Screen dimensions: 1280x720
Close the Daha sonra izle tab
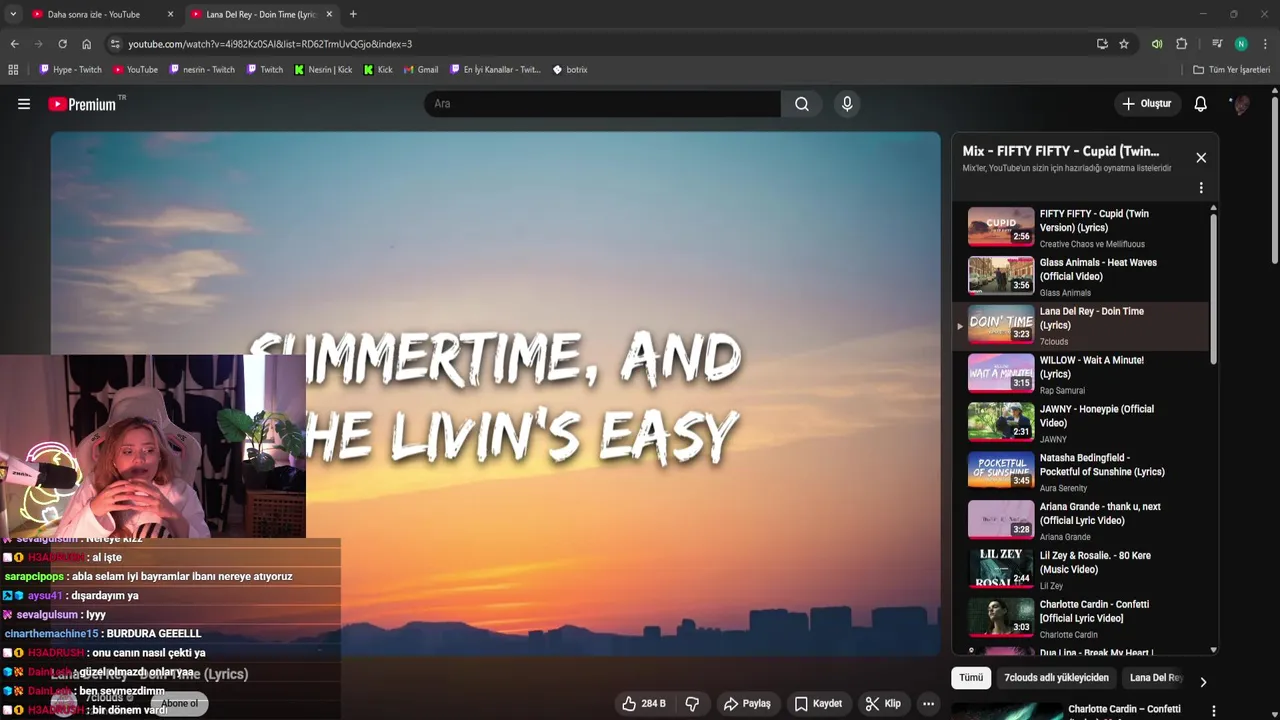[x=170, y=14]
